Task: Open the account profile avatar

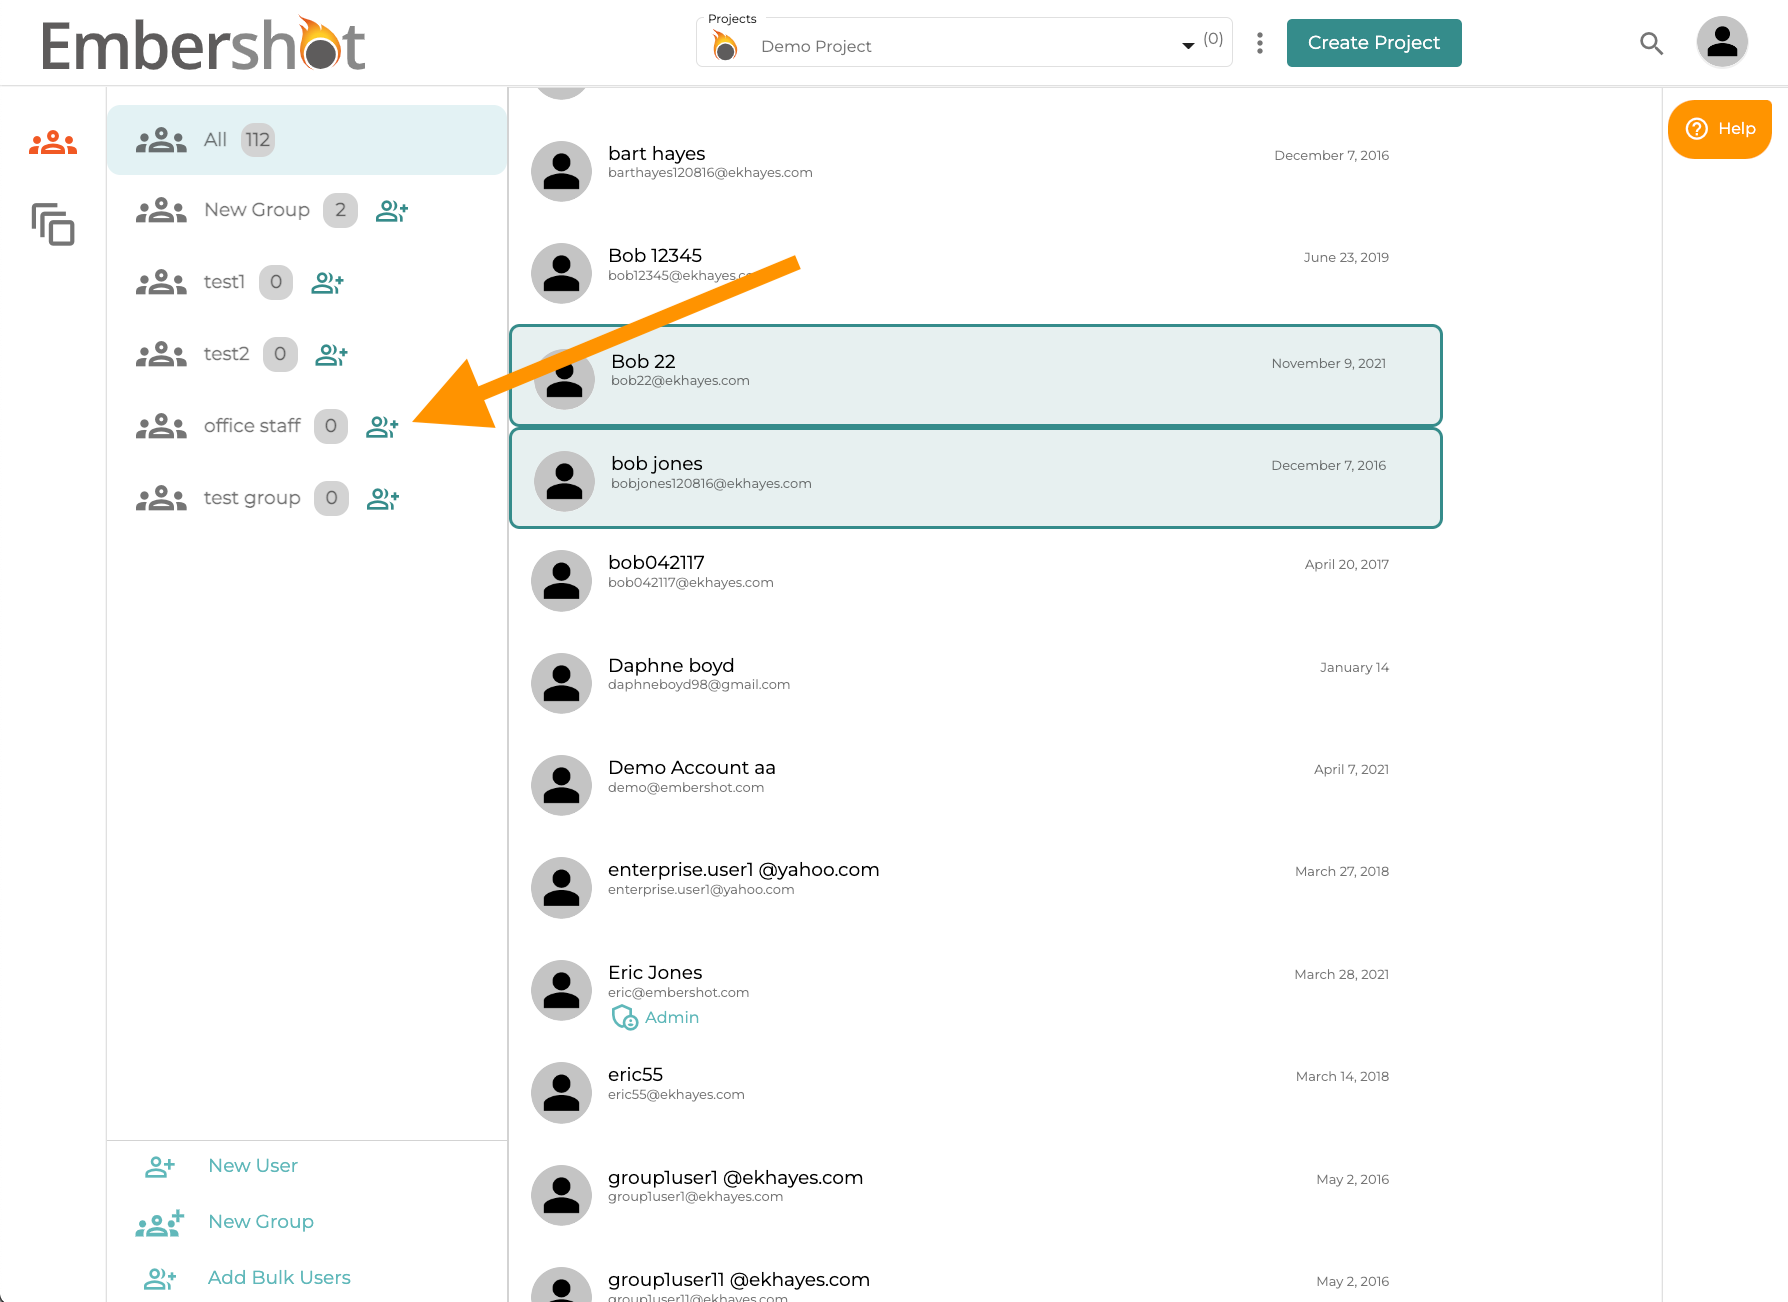Action: tap(1722, 42)
